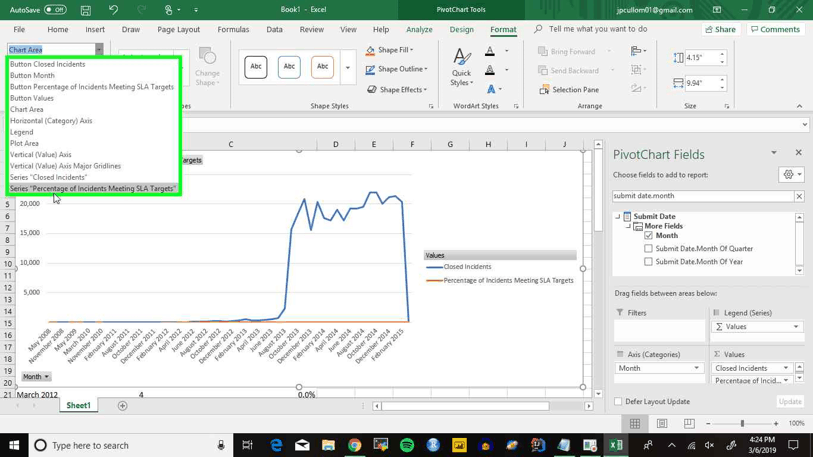Open File Explorer from the taskbar

pyautogui.click(x=328, y=445)
